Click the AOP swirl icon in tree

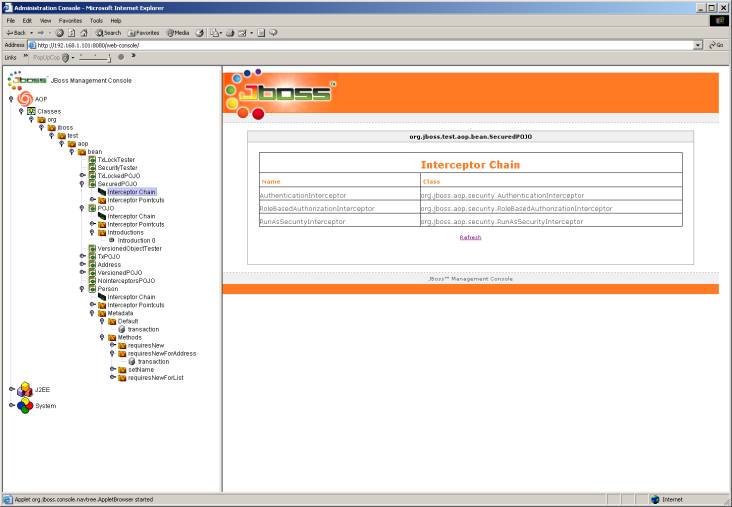pos(25,99)
